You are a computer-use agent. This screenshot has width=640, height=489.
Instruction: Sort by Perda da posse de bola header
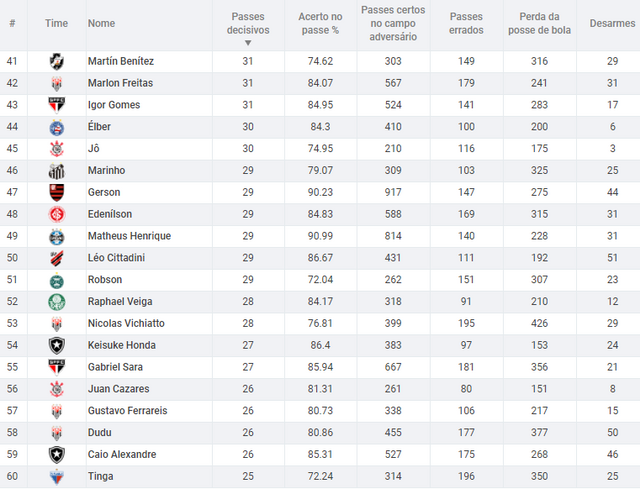pyautogui.click(x=539, y=23)
